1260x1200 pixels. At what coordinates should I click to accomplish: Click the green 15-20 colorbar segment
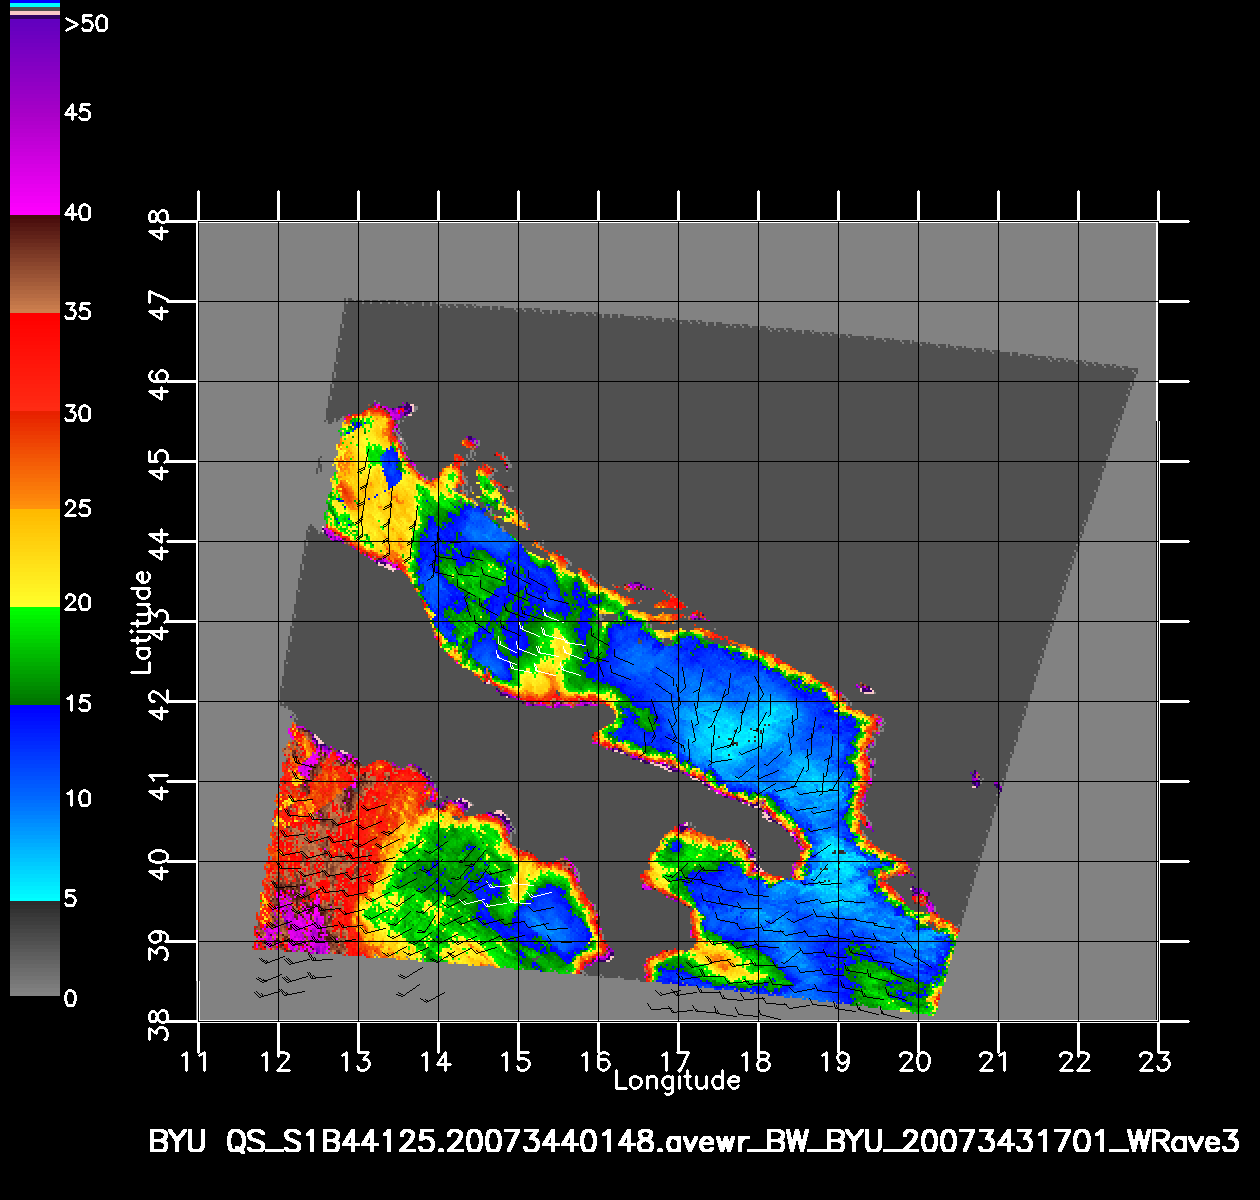click(35, 656)
